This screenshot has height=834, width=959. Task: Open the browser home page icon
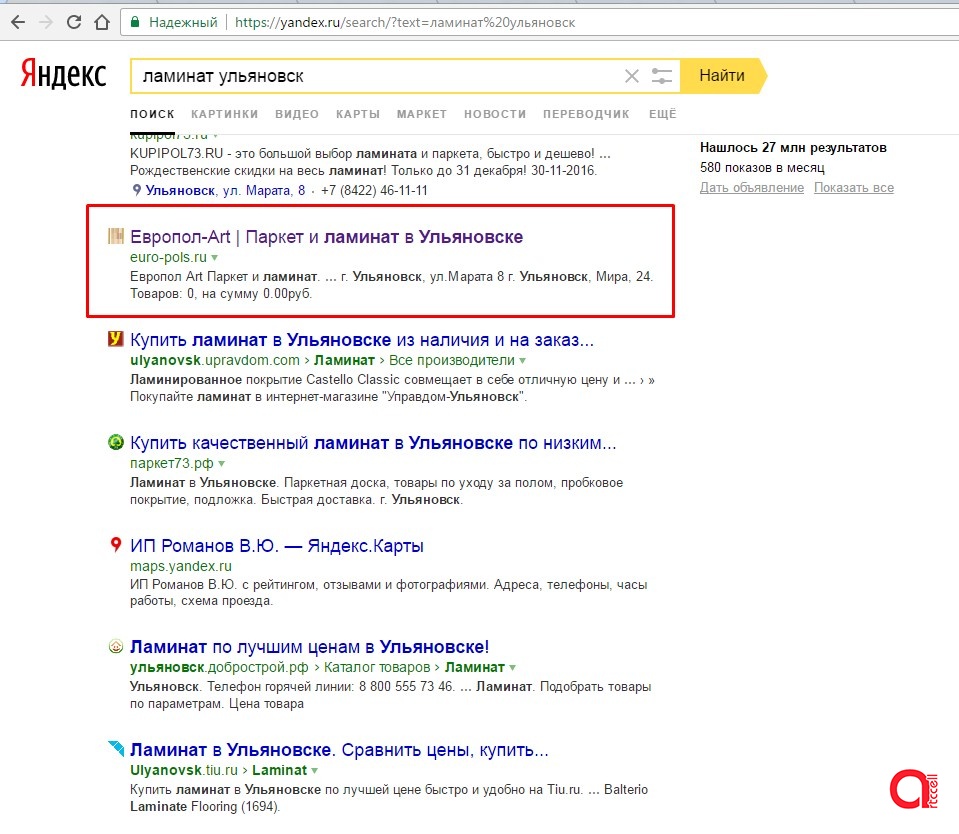pos(102,23)
